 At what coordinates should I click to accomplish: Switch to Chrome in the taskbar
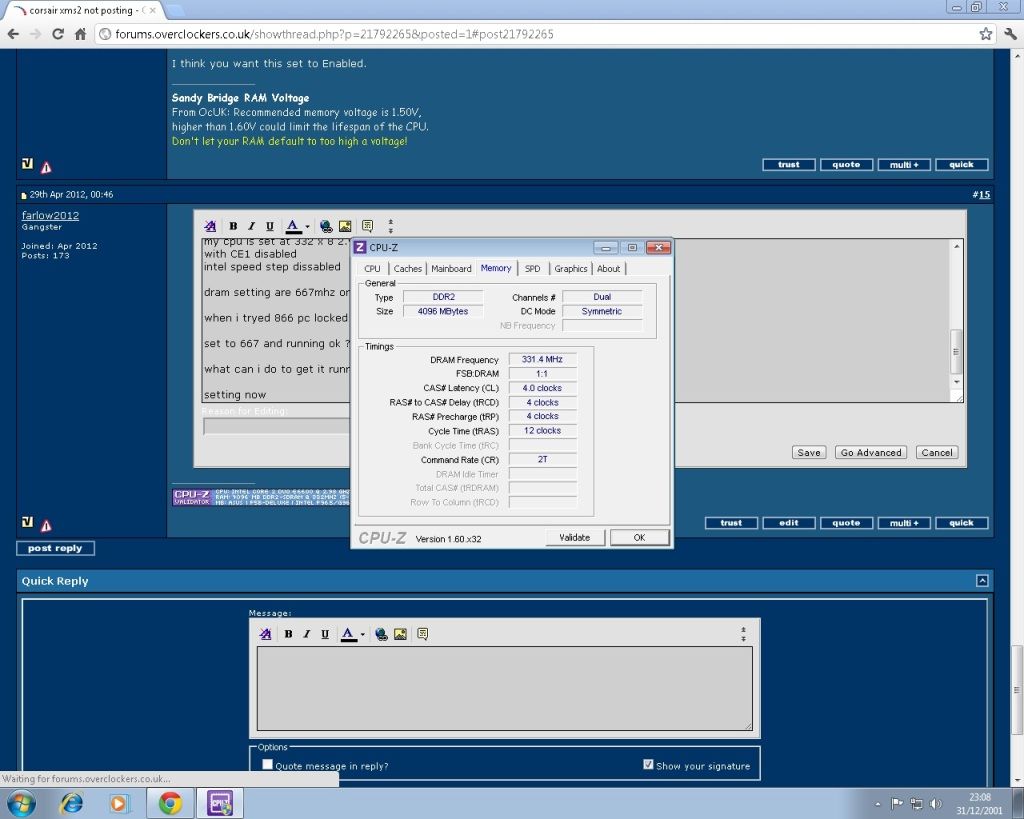click(170, 803)
